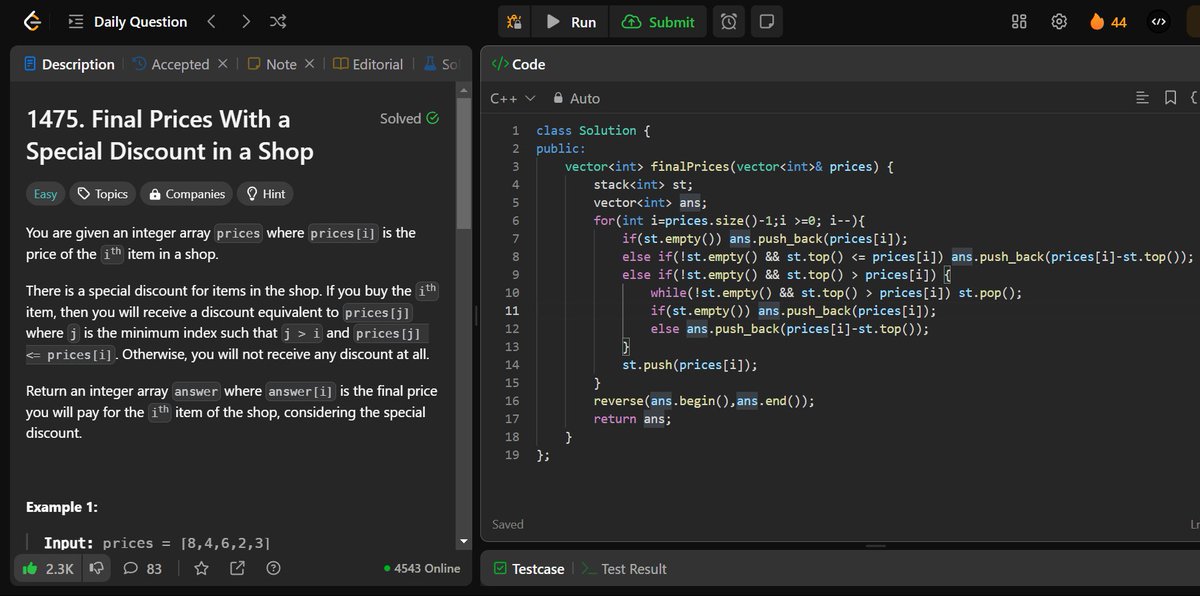Screen dimensions: 1200x596
Task: Toggle the Auto lock setting
Action: click(577, 98)
